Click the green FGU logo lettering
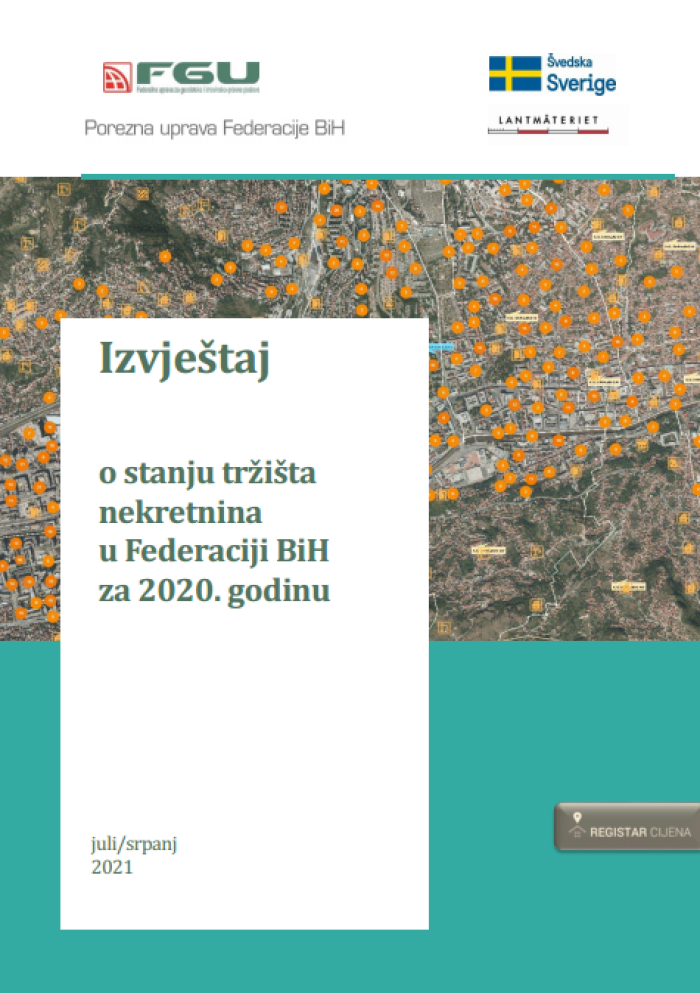Image resolution: width=700 pixels, height=993 pixels. point(198,72)
